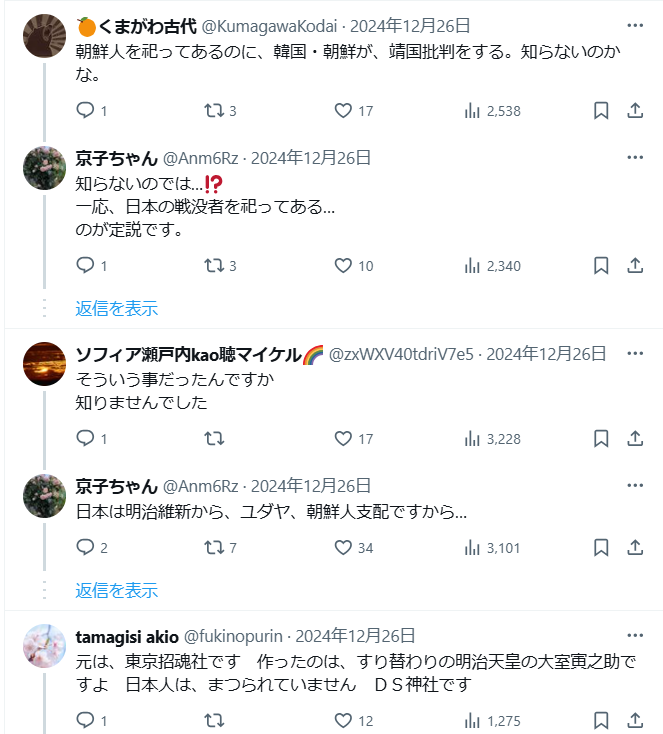Like 京子ちゃん's reply with 10 likes

(x=344, y=265)
